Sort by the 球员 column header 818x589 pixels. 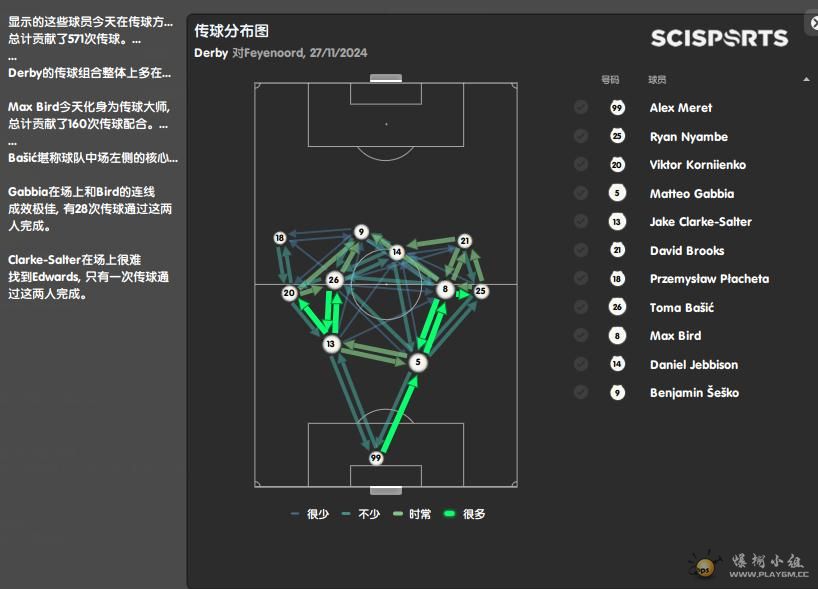657,80
